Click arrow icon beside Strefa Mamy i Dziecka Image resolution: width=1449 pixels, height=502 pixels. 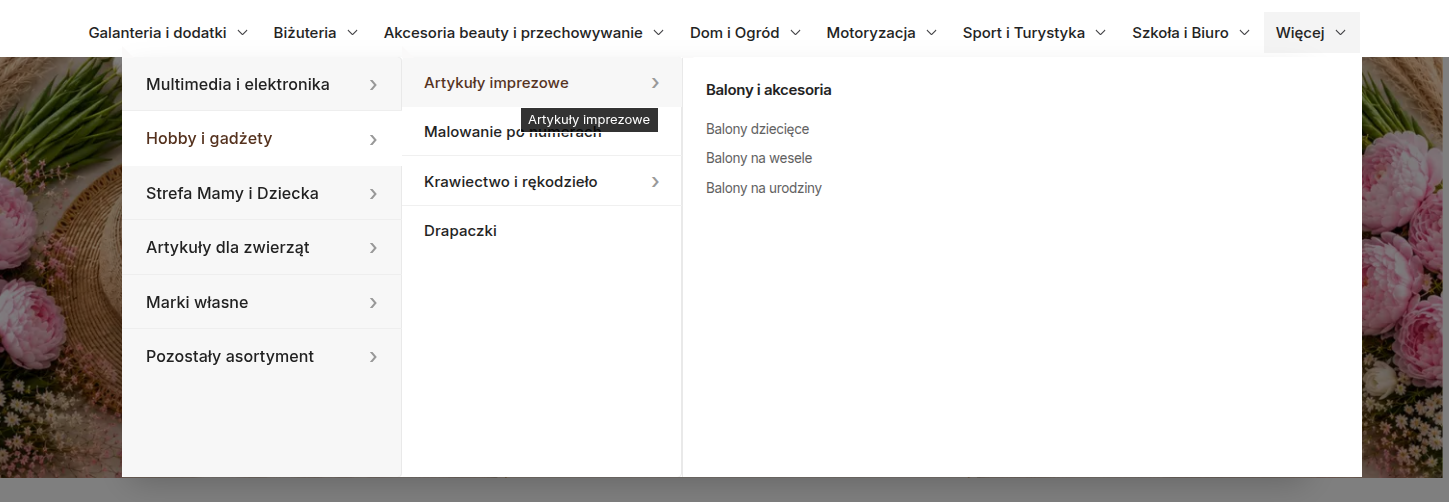pyautogui.click(x=373, y=194)
